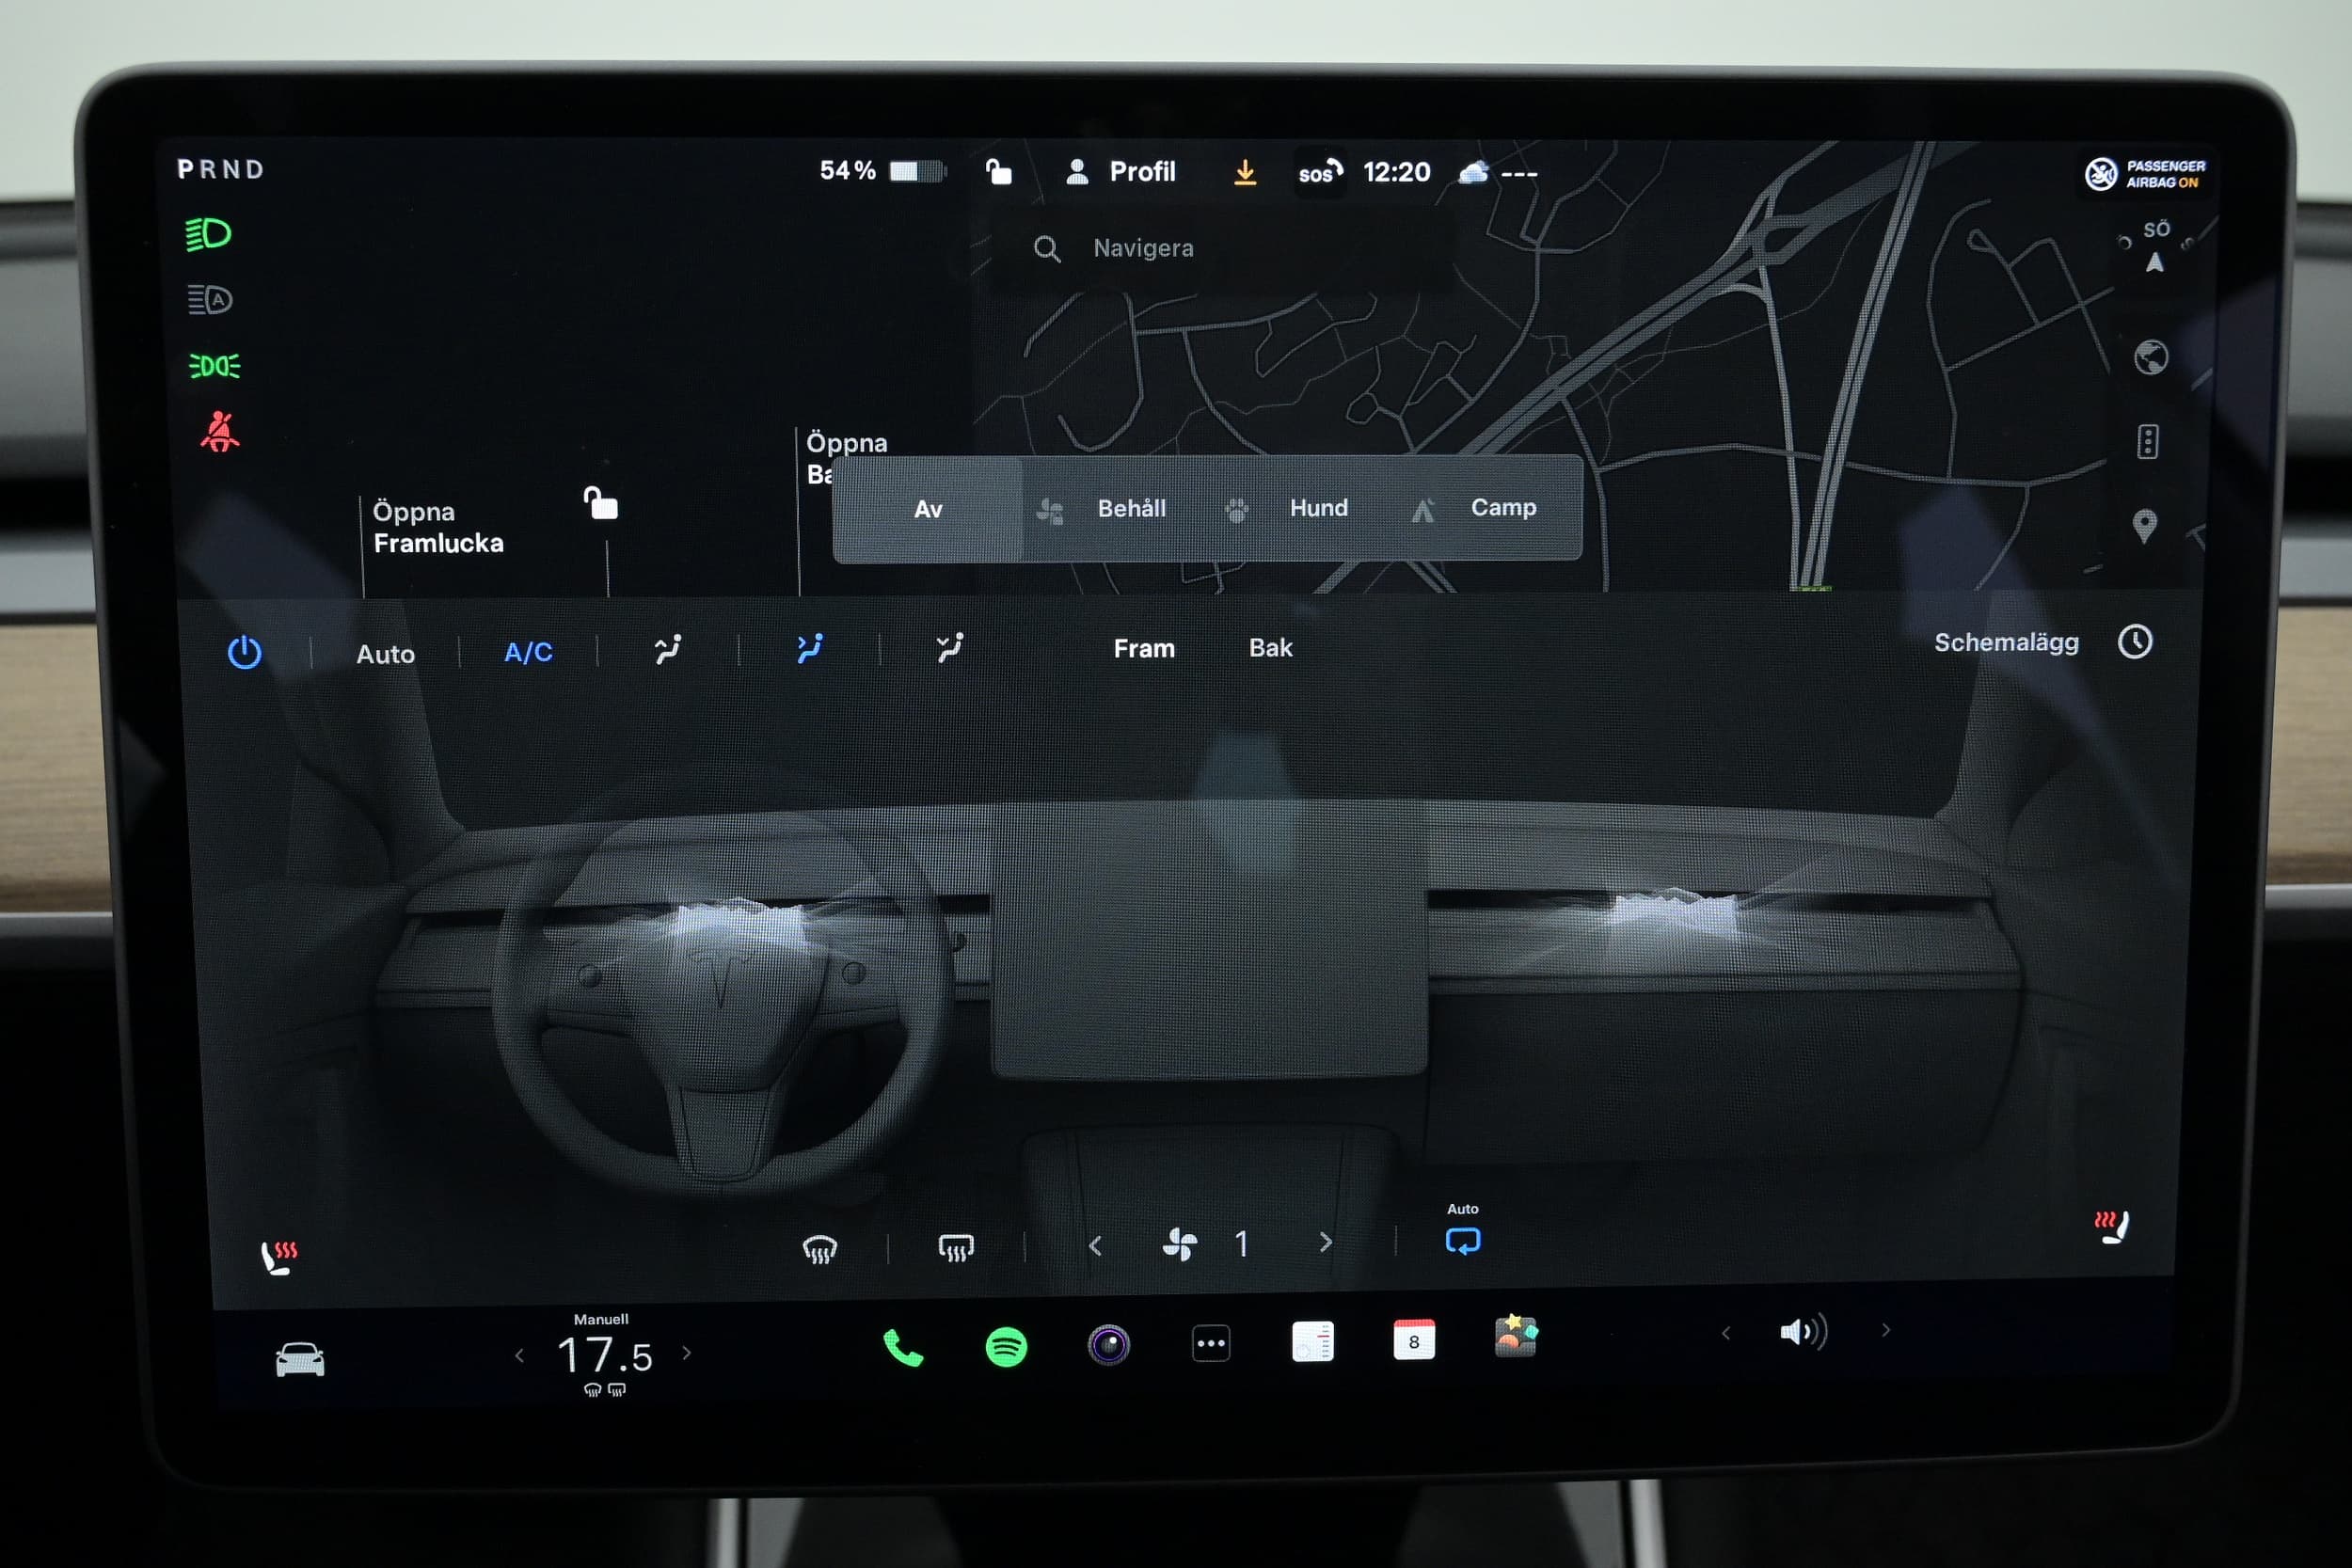Open the car controls menu
This screenshot has height=1568, width=2352.
tap(300, 1359)
